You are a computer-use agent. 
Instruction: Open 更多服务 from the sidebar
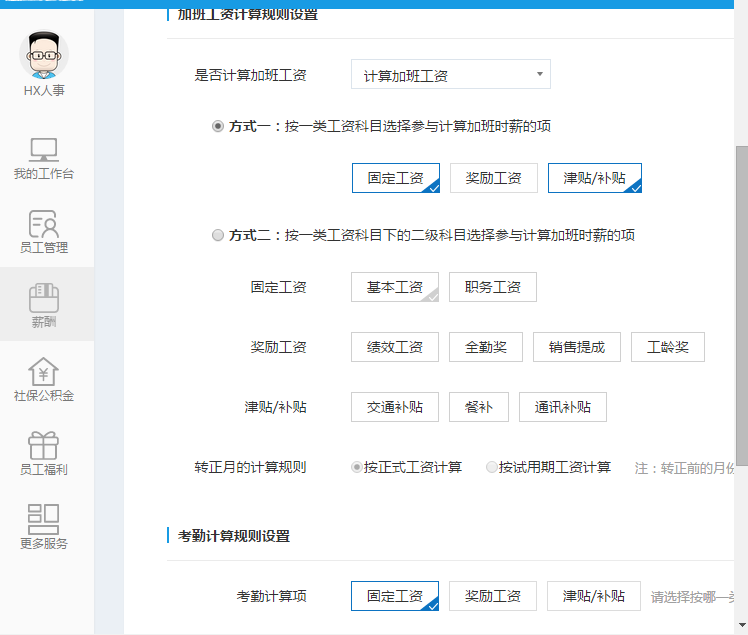tap(44, 527)
